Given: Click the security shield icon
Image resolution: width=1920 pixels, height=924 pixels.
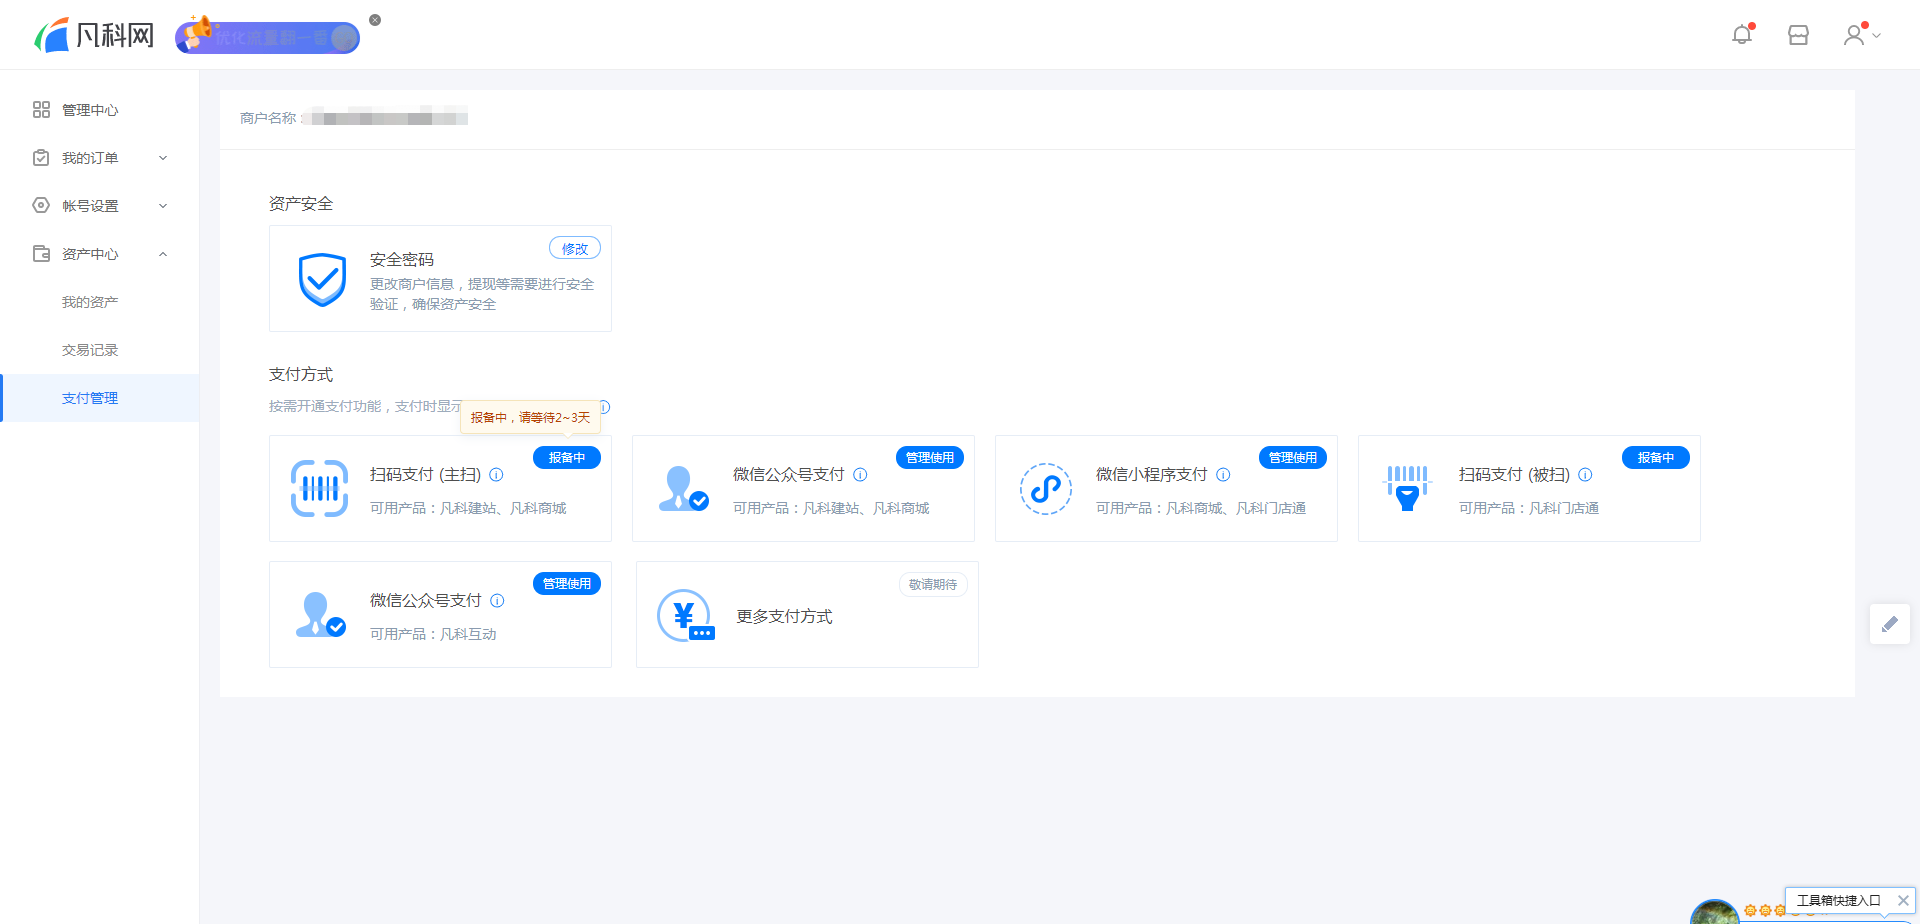Looking at the screenshot, I should click(322, 279).
